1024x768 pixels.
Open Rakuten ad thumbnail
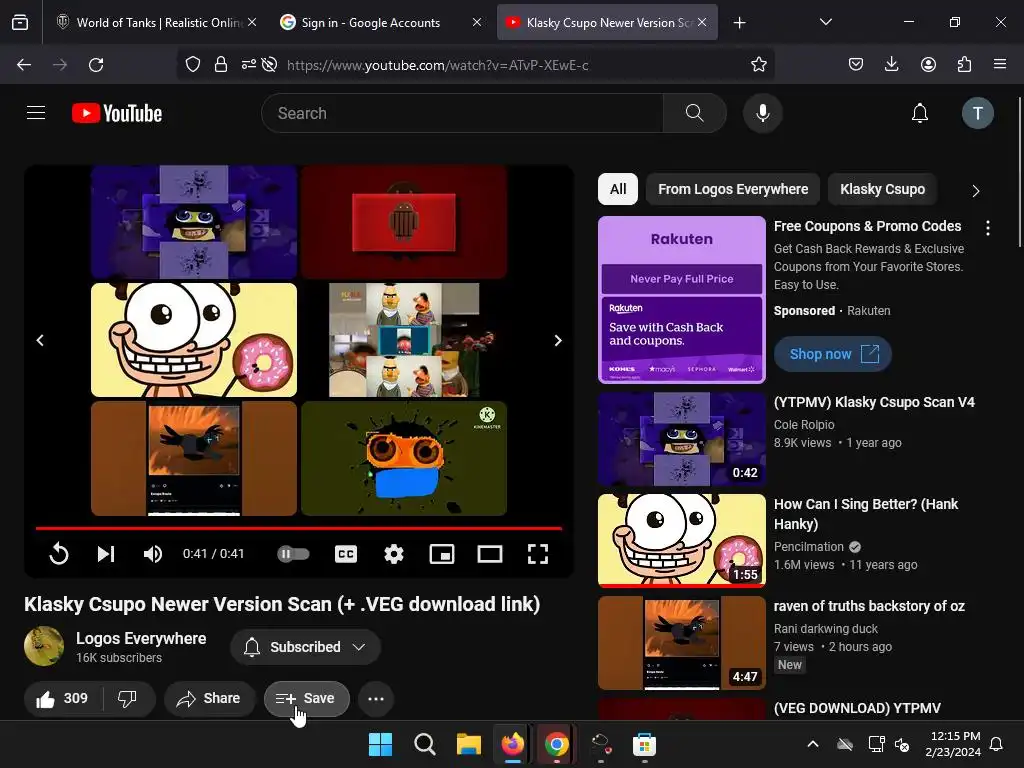[x=682, y=299]
